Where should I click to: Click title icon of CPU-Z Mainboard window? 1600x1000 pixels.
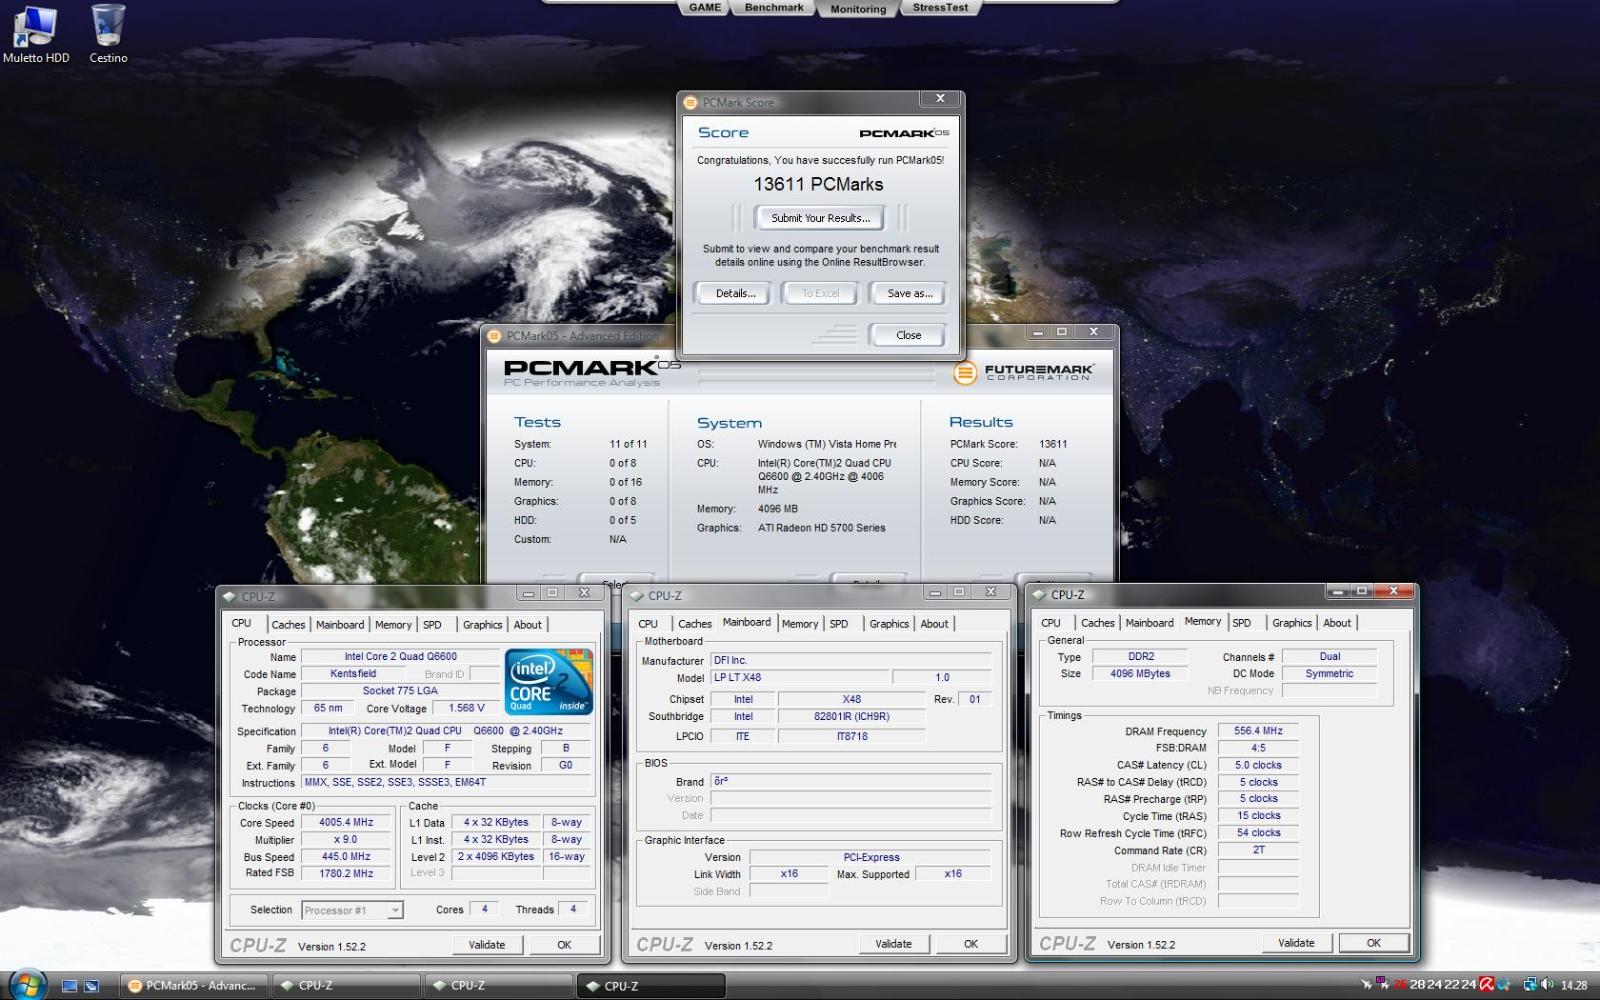point(635,595)
